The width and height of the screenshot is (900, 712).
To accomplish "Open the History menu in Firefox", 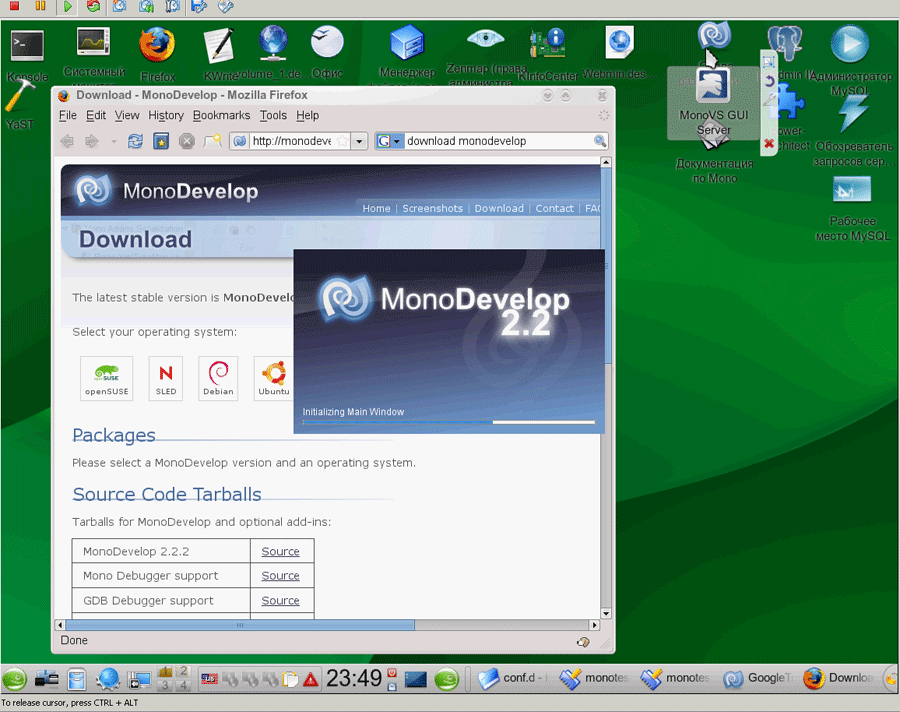I will tap(166, 115).
